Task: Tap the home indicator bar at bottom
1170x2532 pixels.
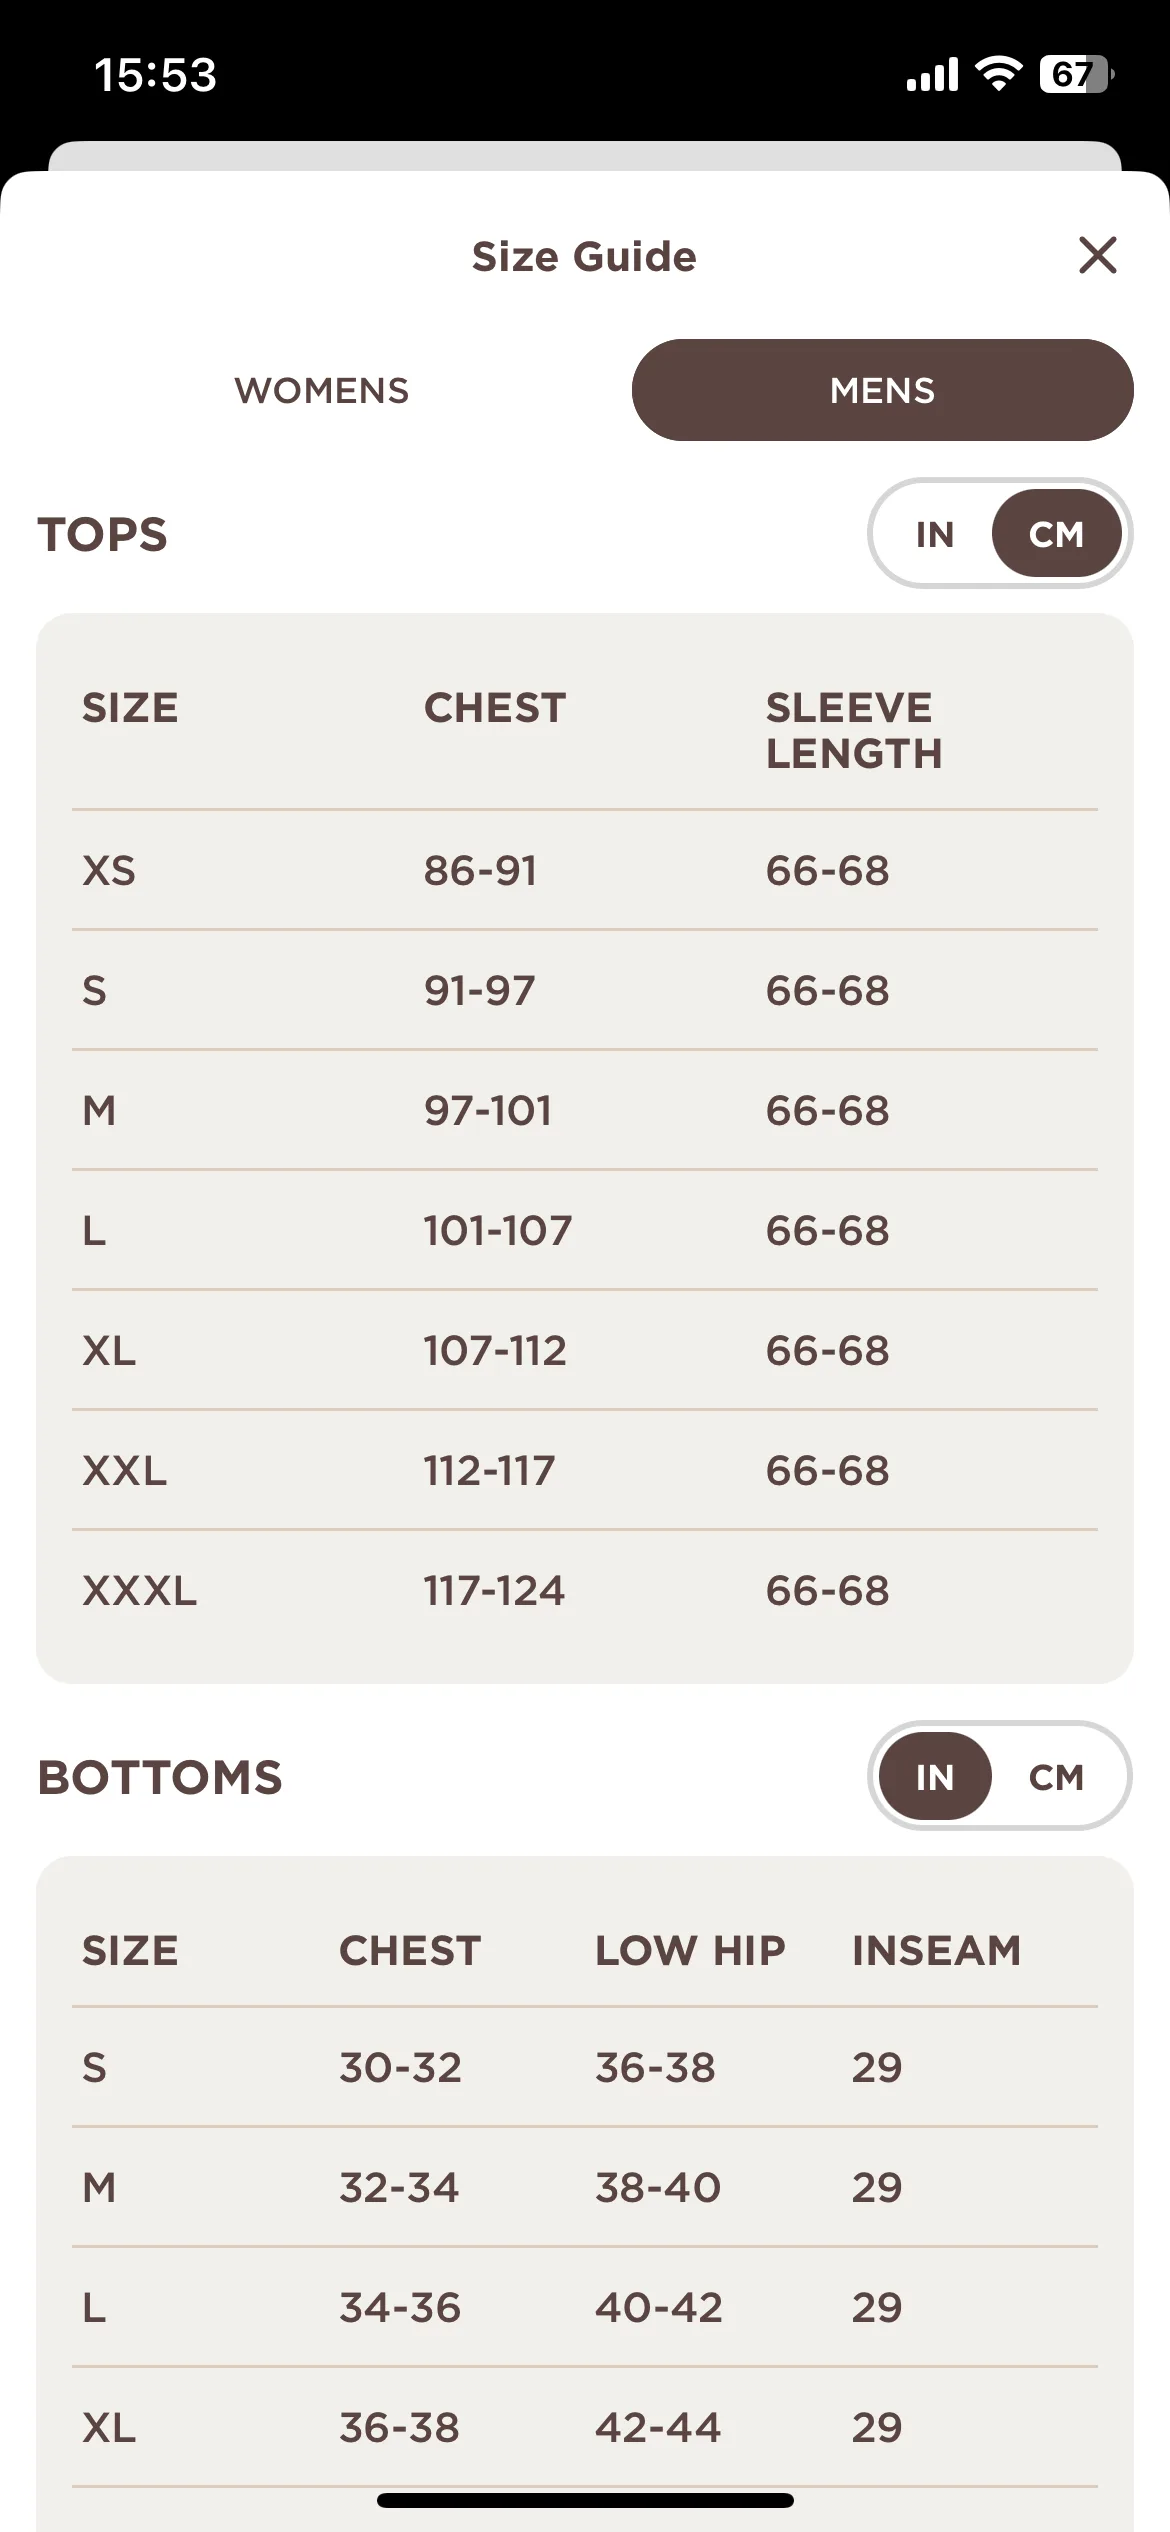Action: coord(585,2500)
